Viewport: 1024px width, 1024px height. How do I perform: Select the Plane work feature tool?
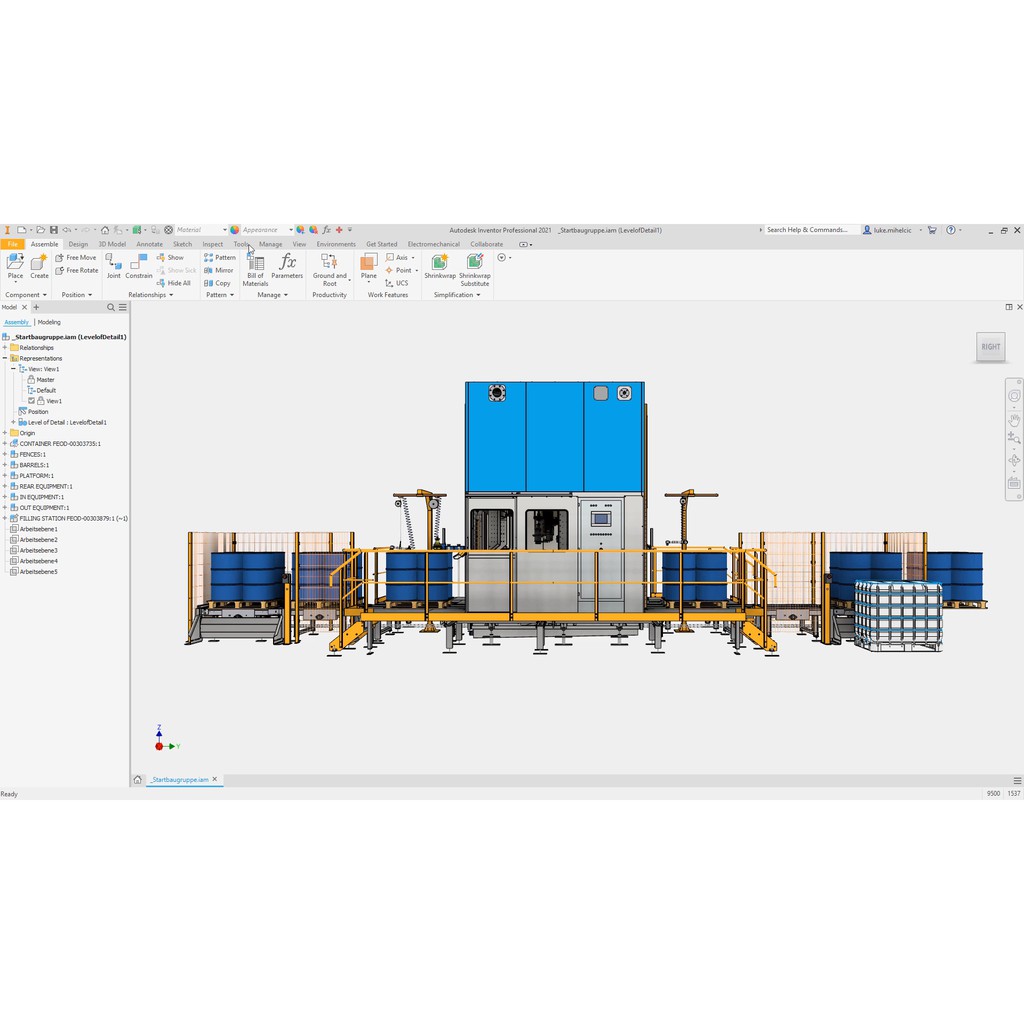click(x=368, y=264)
